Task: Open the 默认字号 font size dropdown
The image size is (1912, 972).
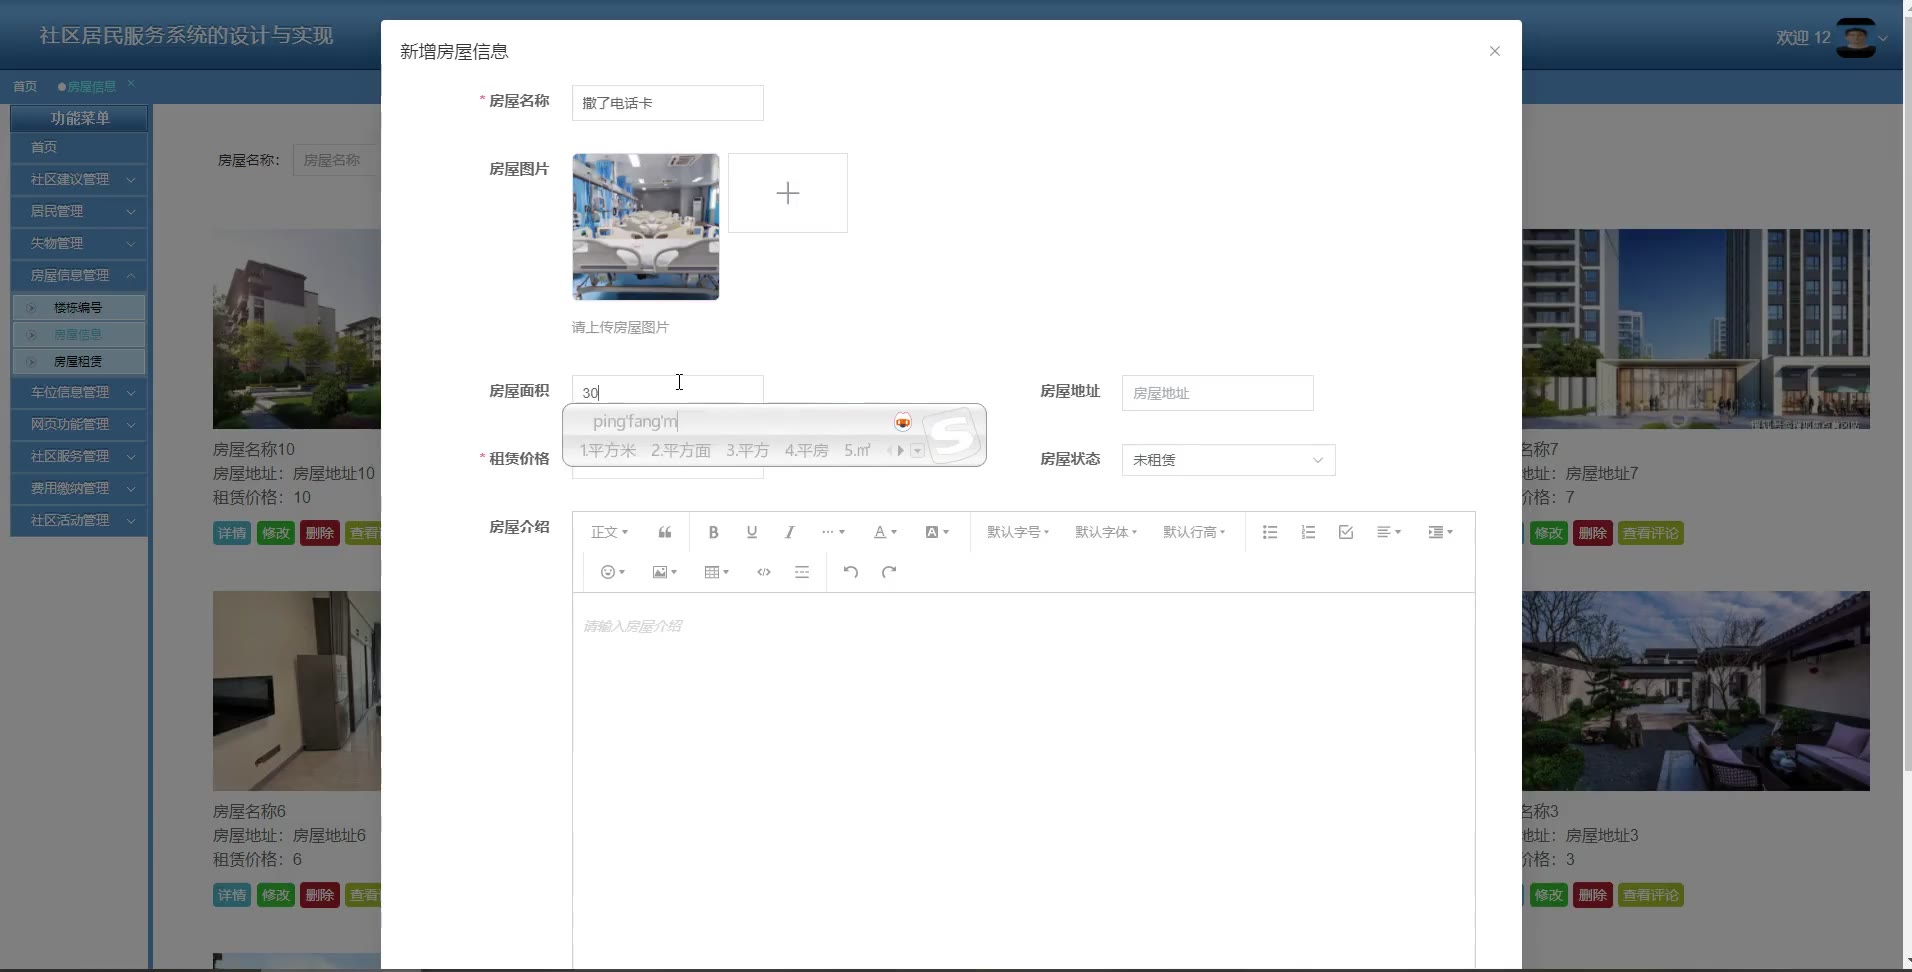Action: pyautogui.click(x=1018, y=532)
